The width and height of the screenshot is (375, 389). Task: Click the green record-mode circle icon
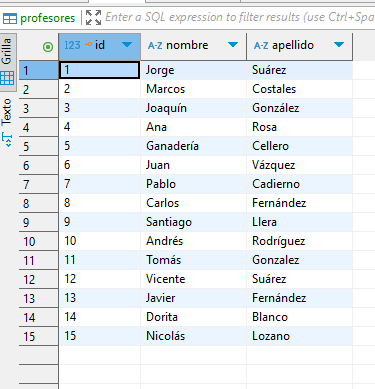[x=48, y=47]
